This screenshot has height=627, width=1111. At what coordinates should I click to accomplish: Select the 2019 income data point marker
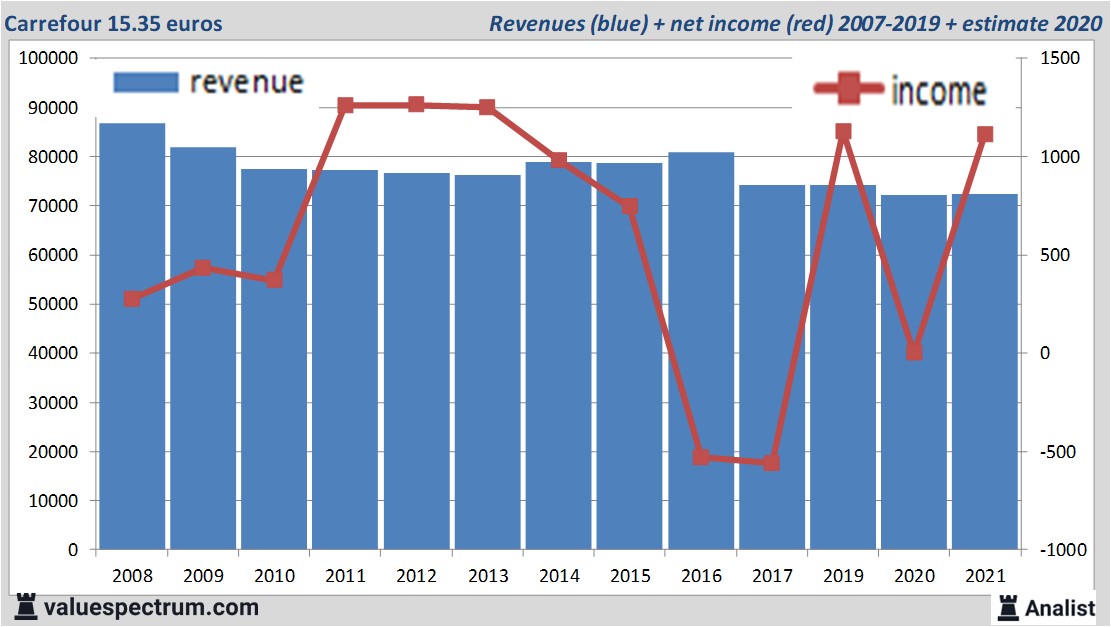(x=843, y=131)
